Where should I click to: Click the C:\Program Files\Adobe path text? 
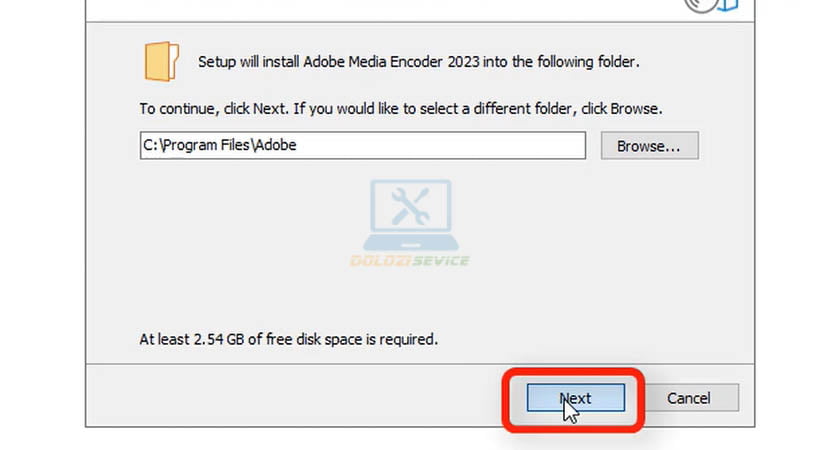[x=219, y=145]
